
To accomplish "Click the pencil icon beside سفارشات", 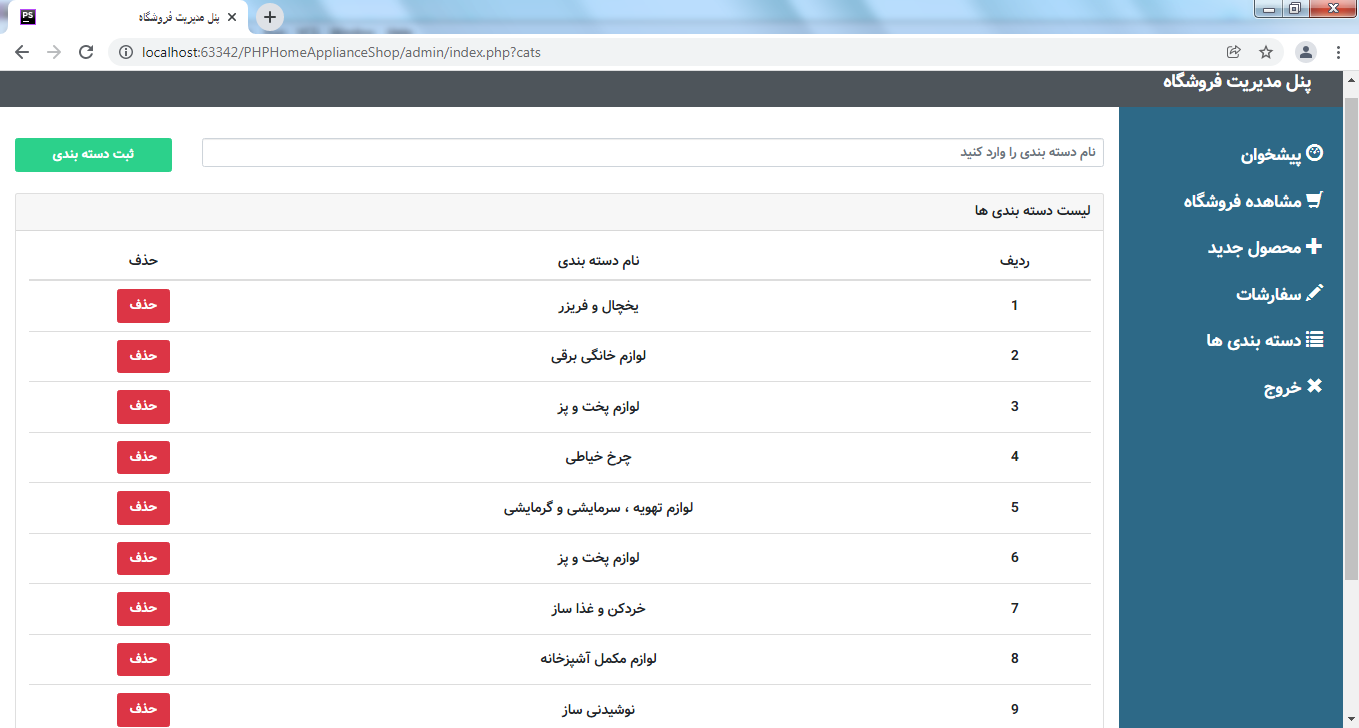I will [1314, 293].
